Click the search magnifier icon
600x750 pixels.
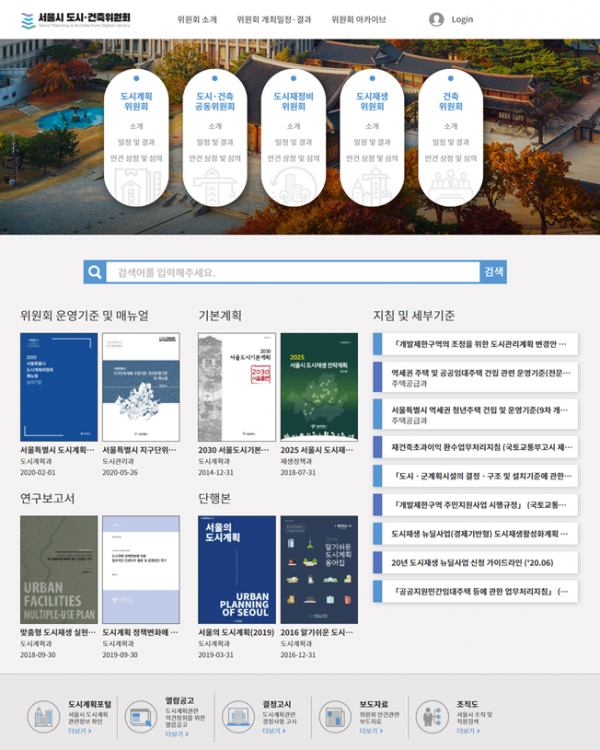click(x=95, y=272)
